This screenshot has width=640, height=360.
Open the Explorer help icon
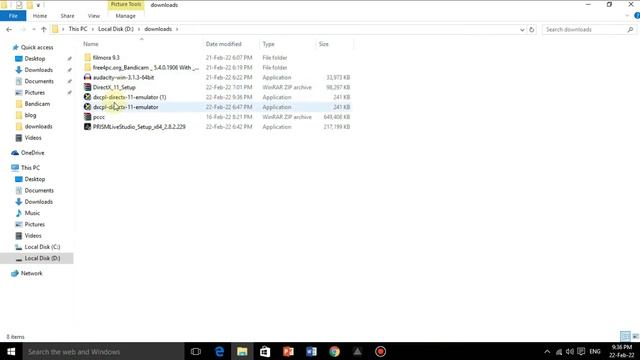(637, 16)
